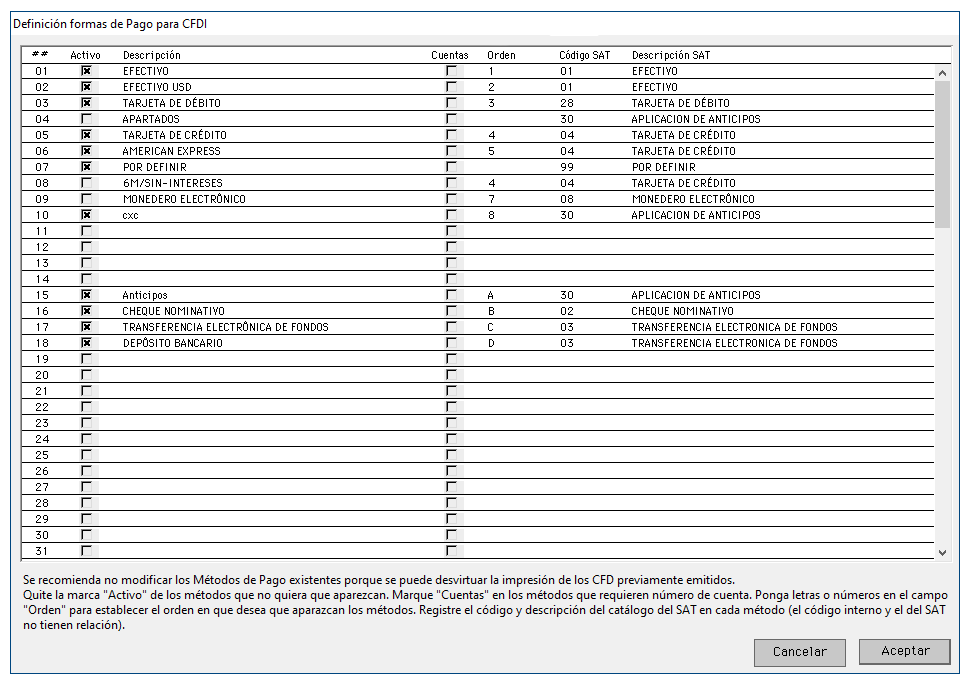Check Cuentas for CHEQUE NOMINATIVO
The width and height of the screenshot is (971, 683).
451,311
